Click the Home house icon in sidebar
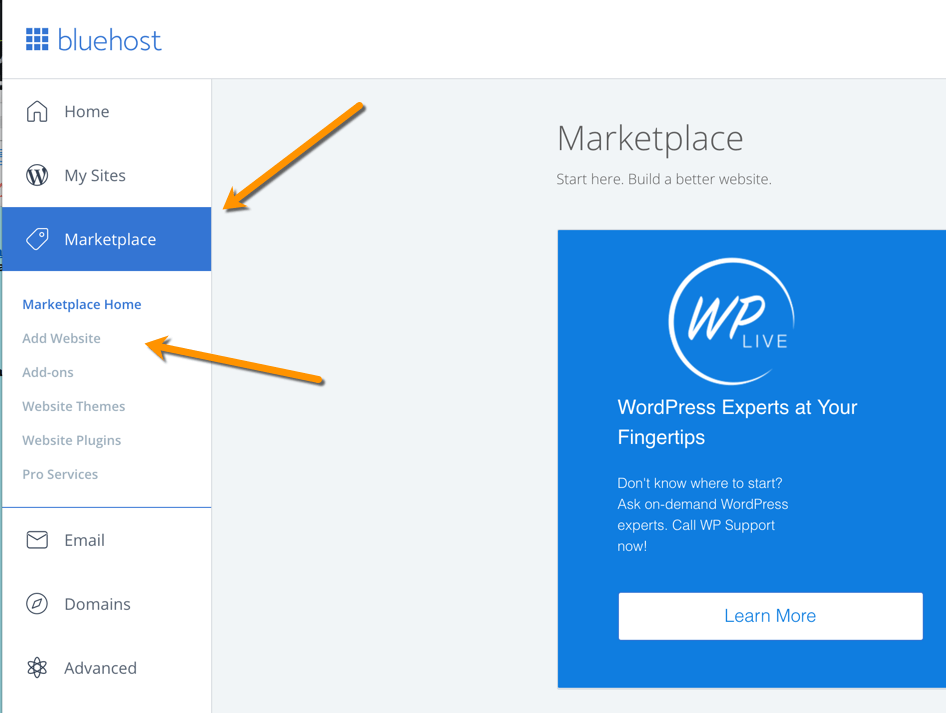 pyautogui.click(x=39, y=111)
